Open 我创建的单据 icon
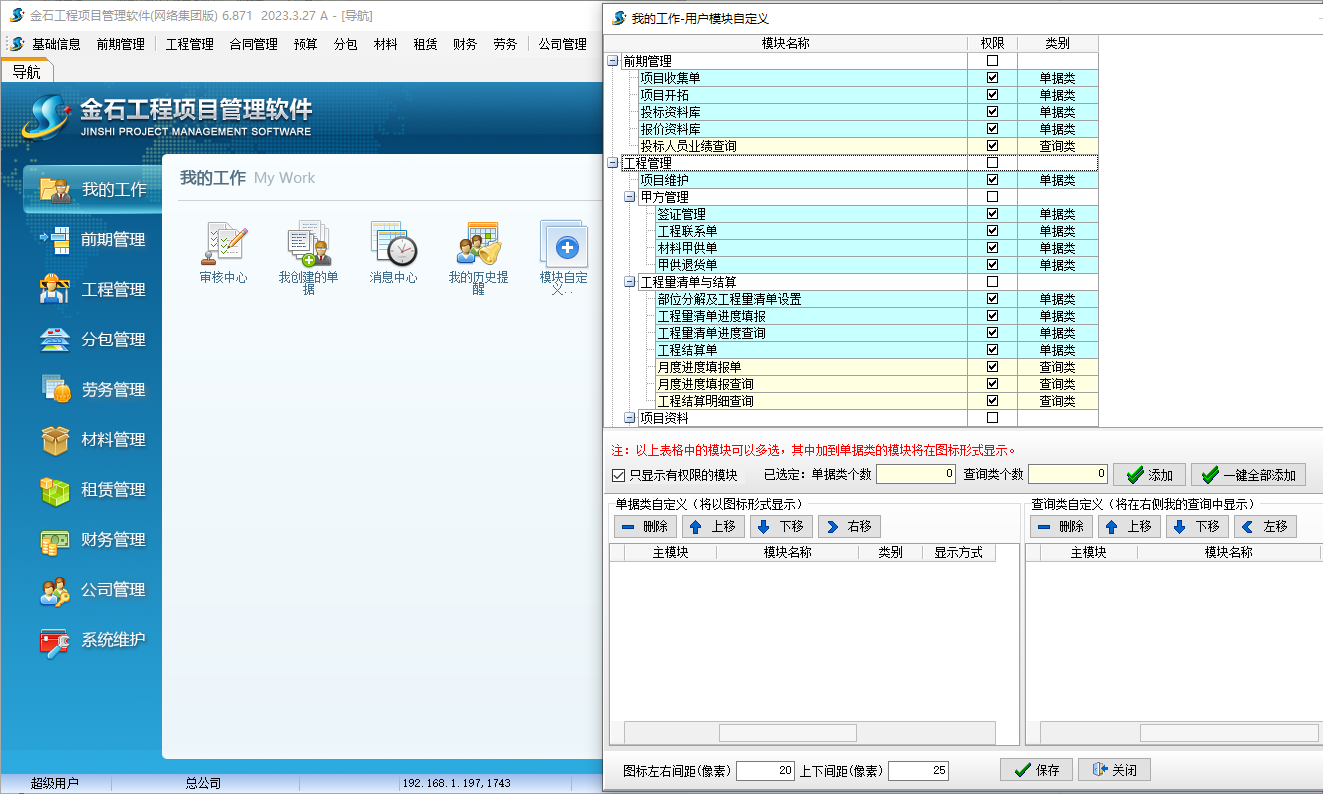Screen dimensions: 1323x794 308,245
